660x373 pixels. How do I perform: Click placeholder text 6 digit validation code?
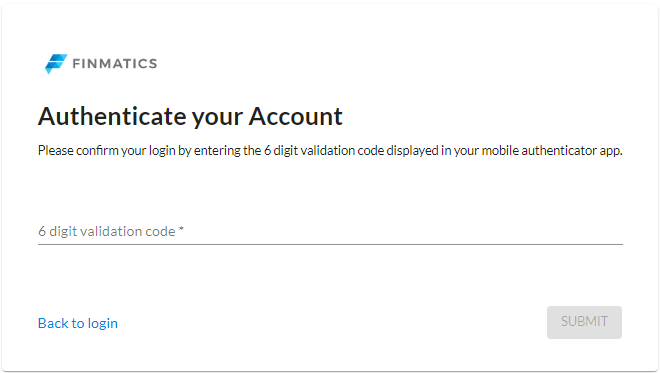(x=106, y=231)
